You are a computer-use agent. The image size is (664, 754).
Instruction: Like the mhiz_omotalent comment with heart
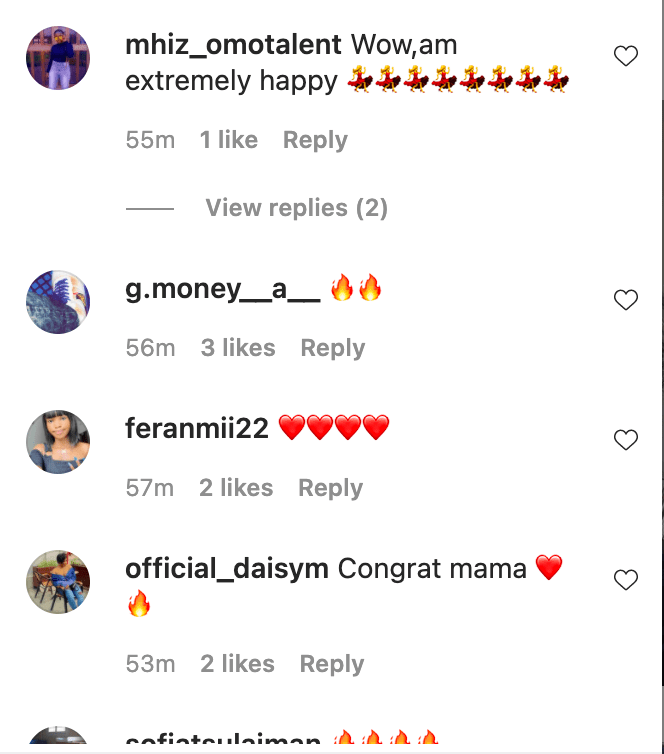point(625,57)
